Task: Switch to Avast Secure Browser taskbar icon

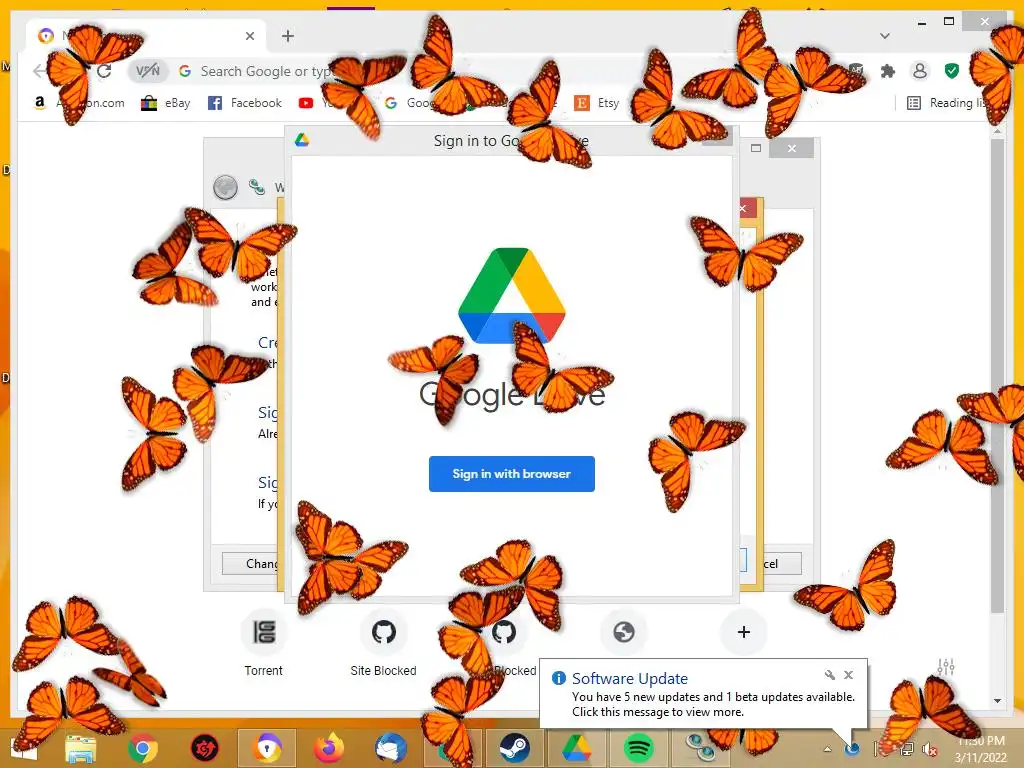Action: pyautogui.click(x=267, y=748)
